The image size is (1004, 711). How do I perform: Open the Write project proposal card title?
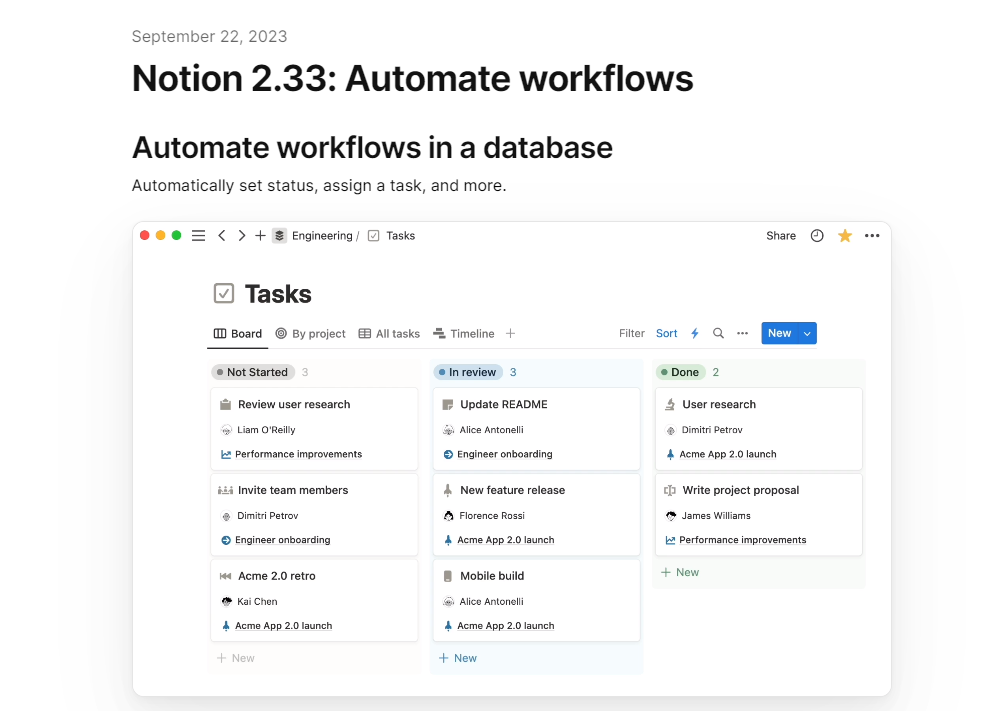pos(741,490)
